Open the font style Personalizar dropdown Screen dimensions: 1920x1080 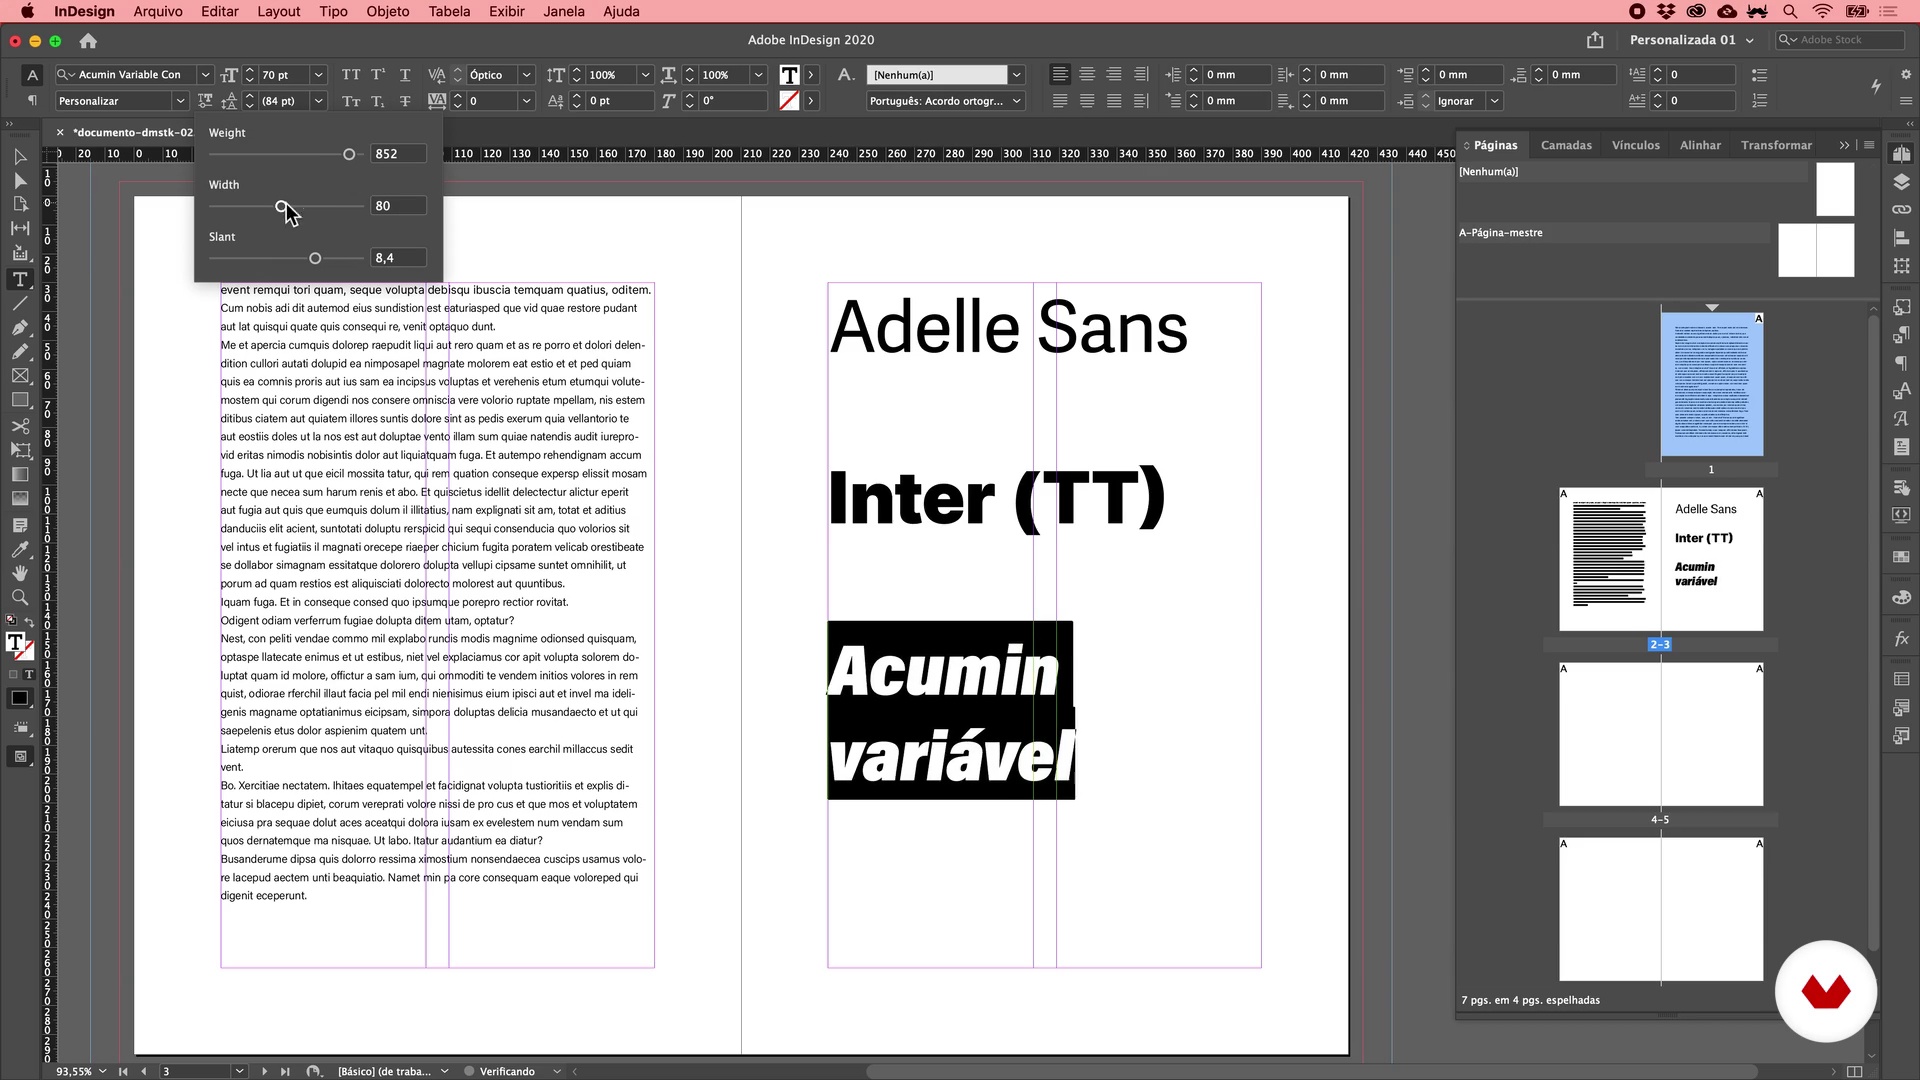click(x=180, y=101)
